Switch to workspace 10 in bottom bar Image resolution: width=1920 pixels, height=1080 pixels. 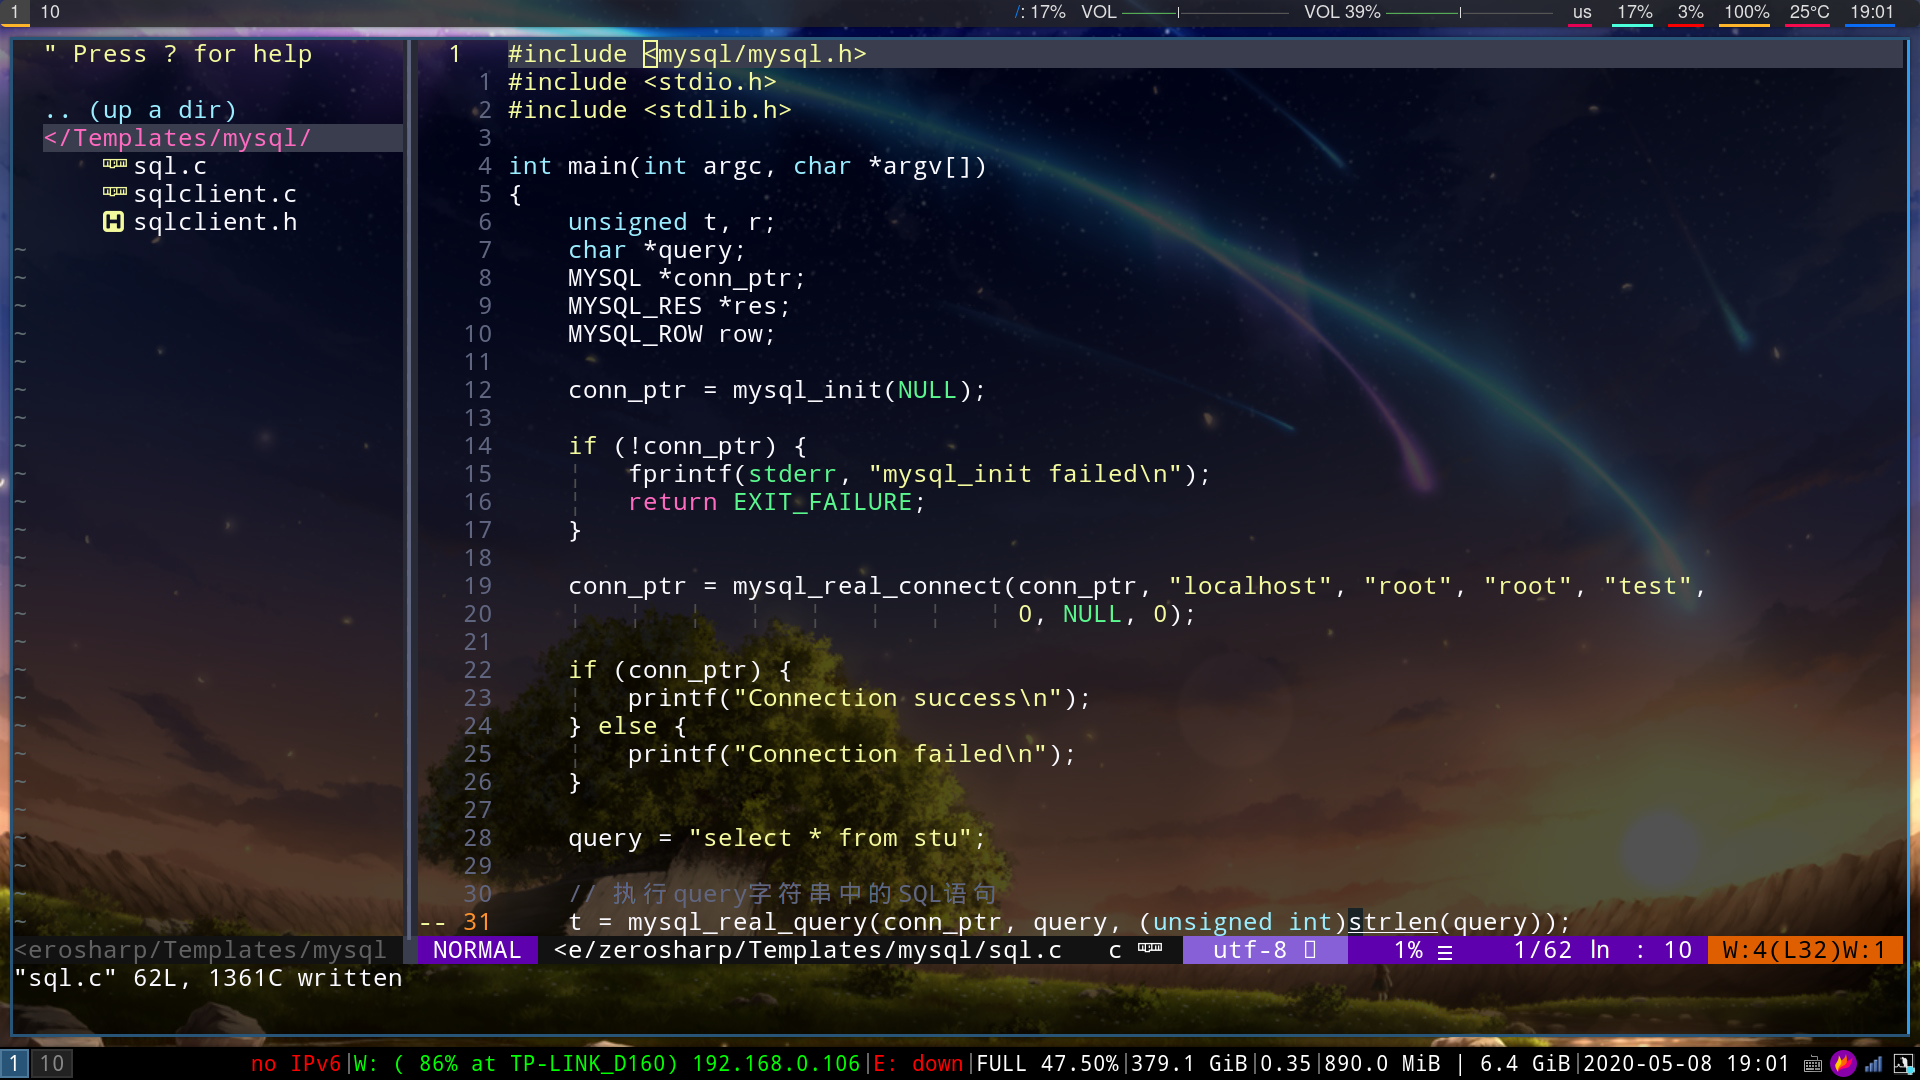52,1064
